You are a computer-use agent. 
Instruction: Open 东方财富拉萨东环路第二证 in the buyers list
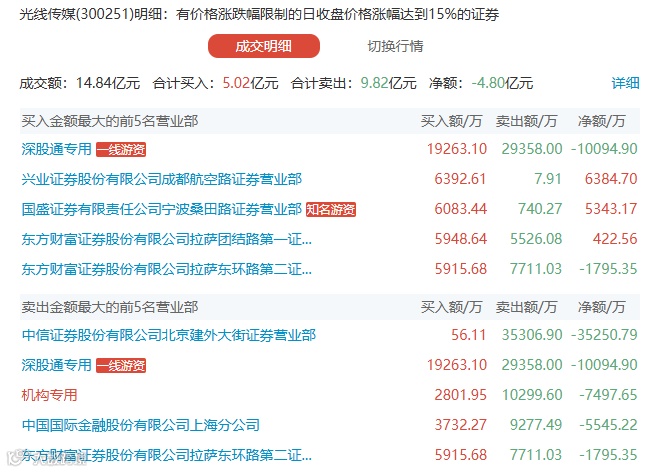167,269
